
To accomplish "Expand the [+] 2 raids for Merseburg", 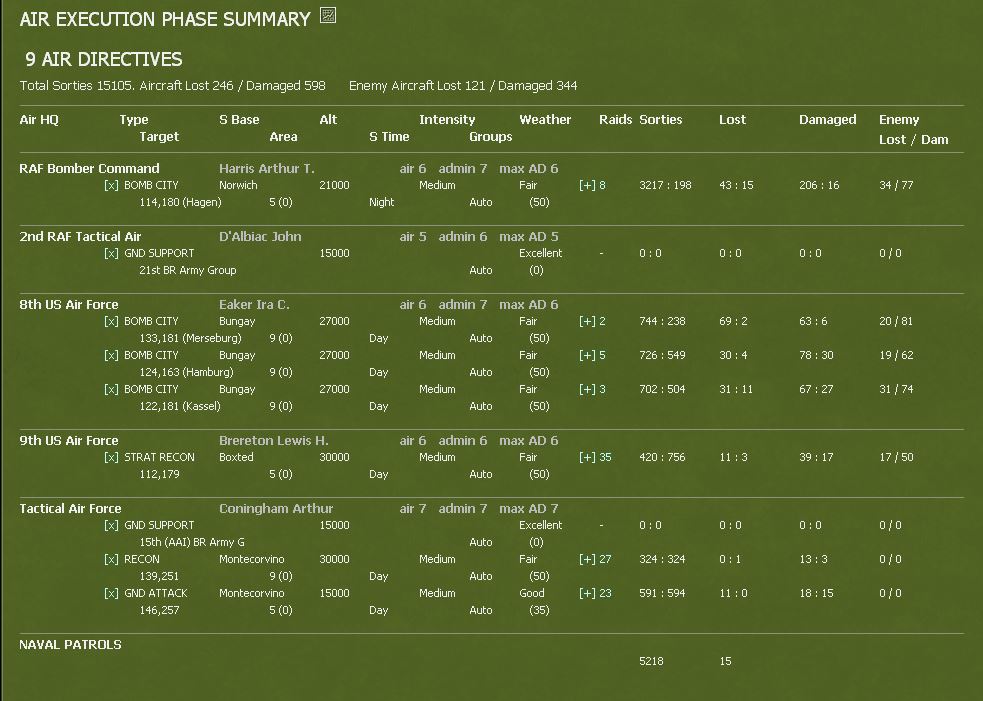I will pyautogui.click(x=592, y=321).
